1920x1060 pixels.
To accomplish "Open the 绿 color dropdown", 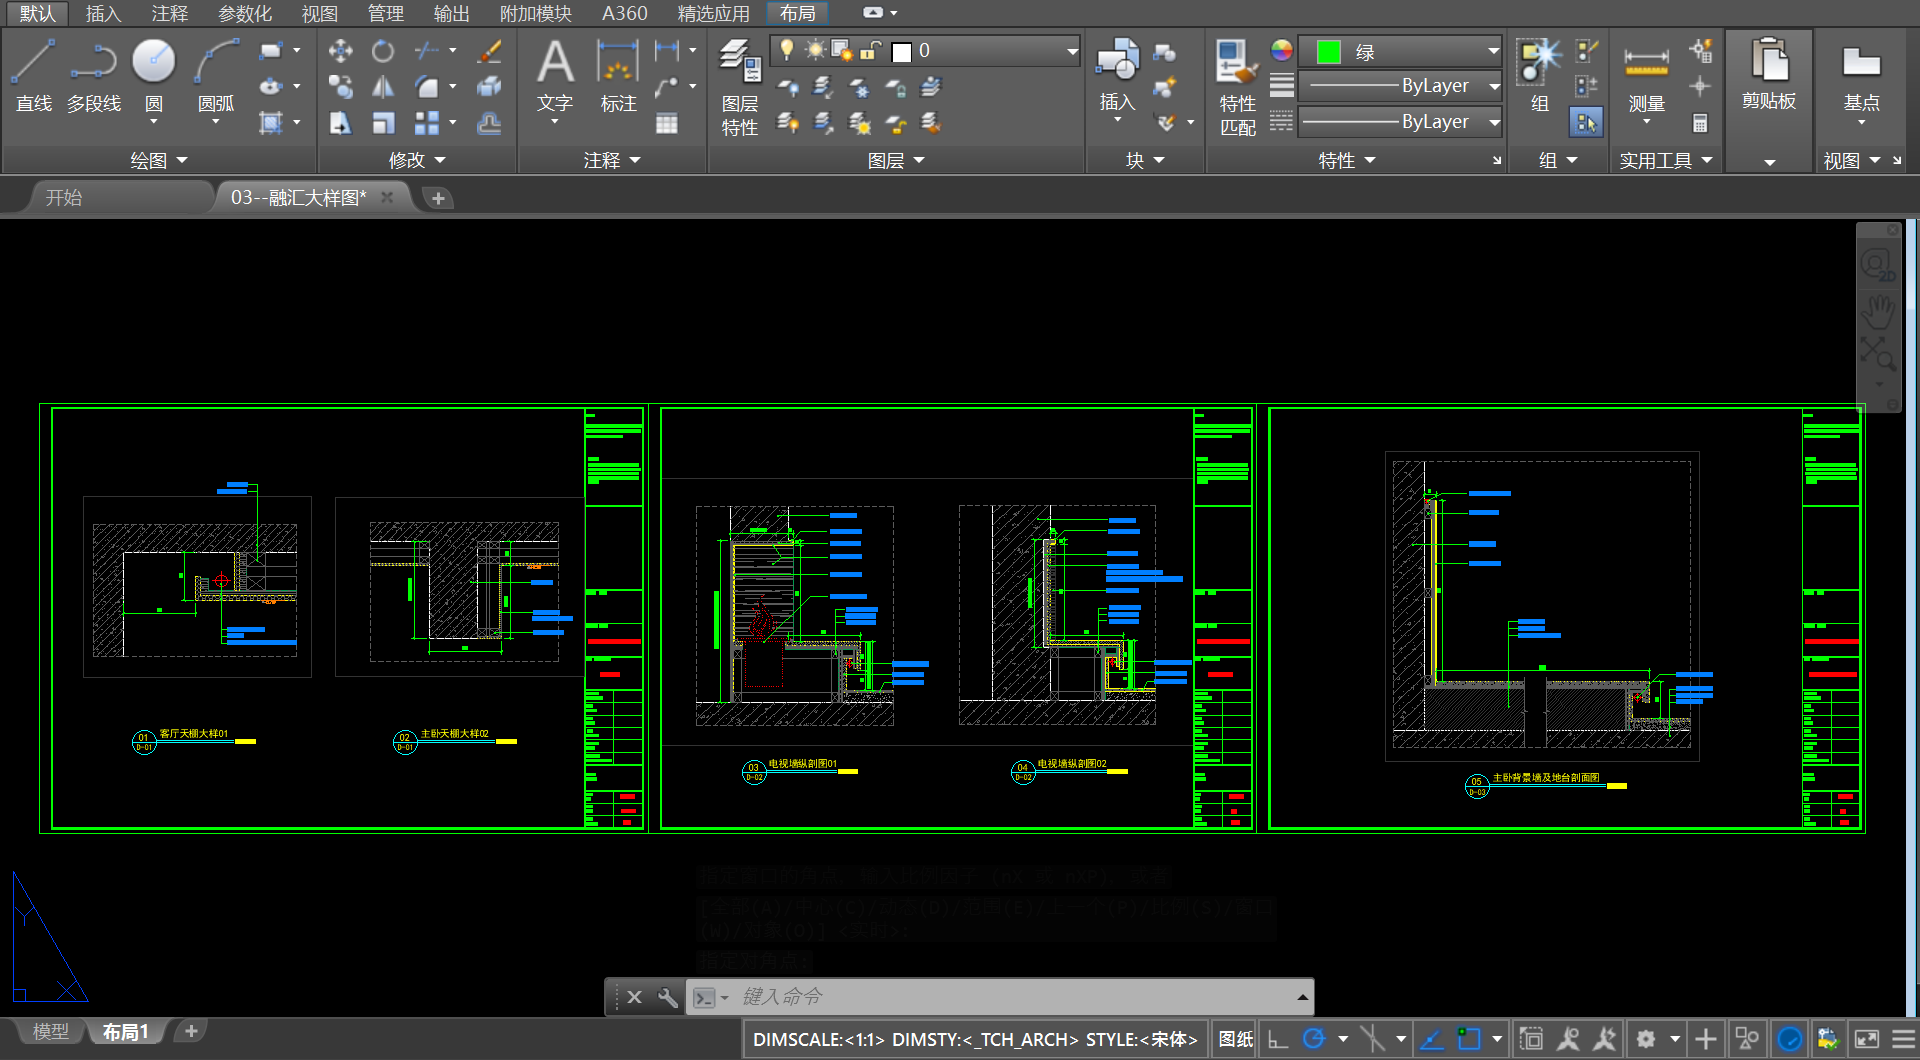I will 1493,51.
